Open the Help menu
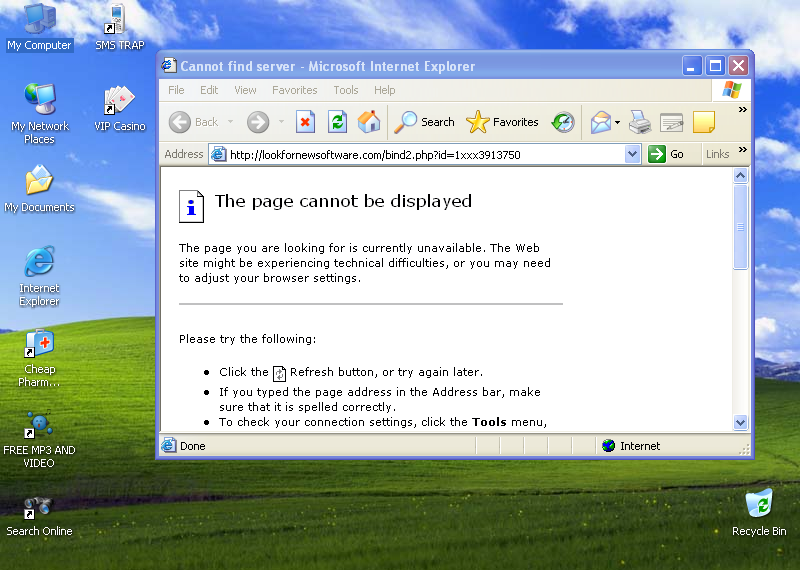Screen dimensions: 800x570 (384, 90)
